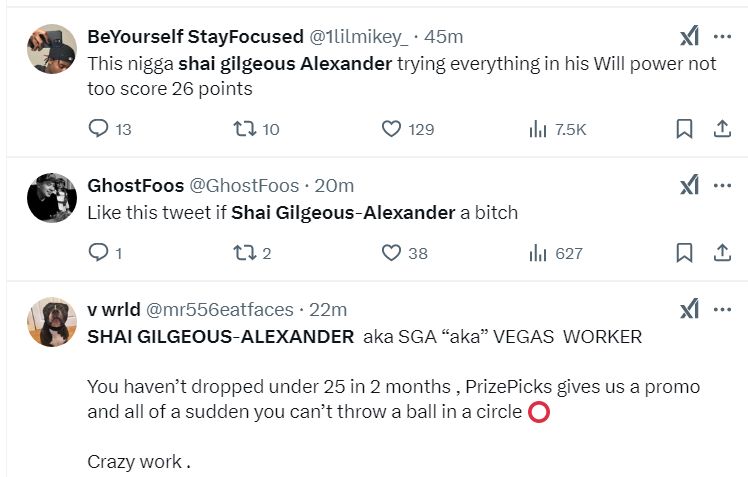This screenshot has width=748, height=477.
Task: Share the BeYourself StayFocused tweet
Action: click(x=721, y=129)
